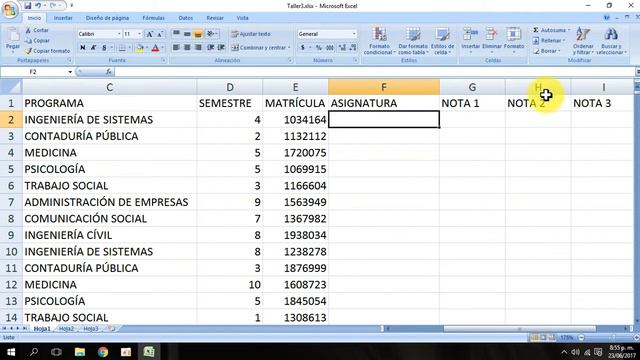Decrease font size with the small A

160,34
